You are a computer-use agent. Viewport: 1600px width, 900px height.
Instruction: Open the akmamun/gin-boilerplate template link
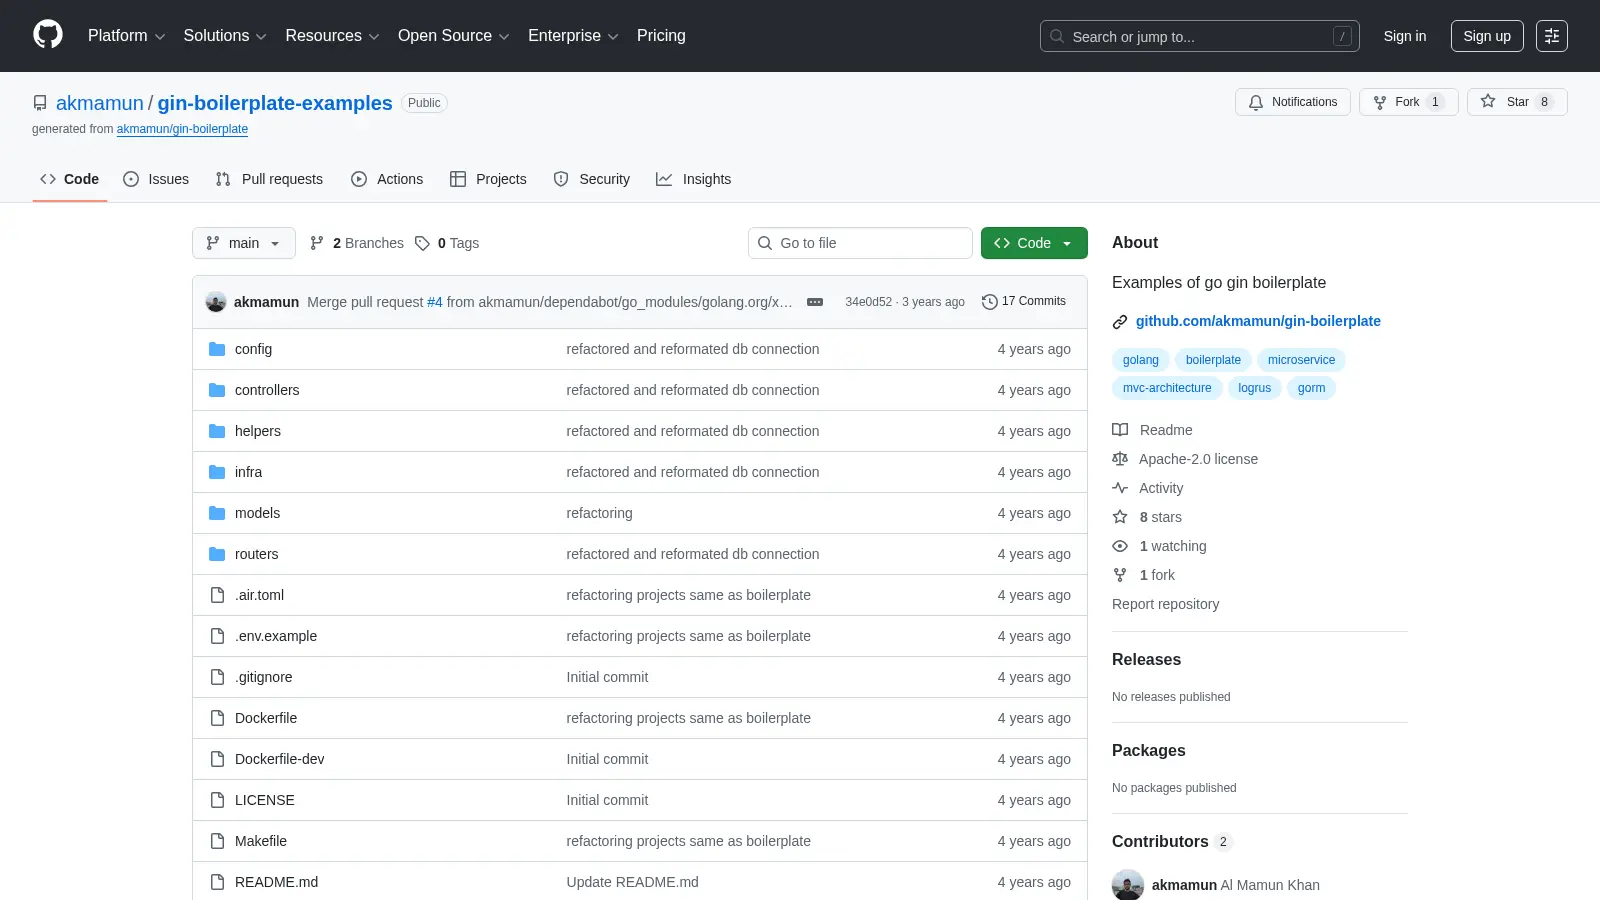pyautogui.click(x=182, y=129)
